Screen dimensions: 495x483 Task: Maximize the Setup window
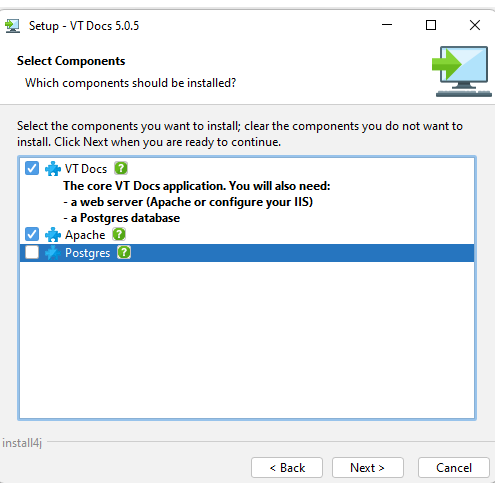(431, 25)
